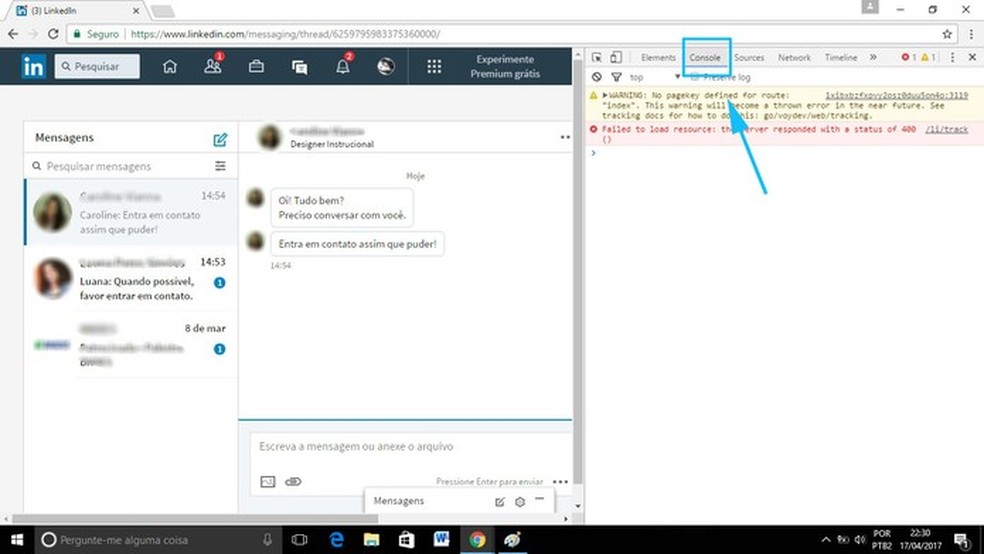Show hidden system tray icons
Image resolution: width=984 pixels, height=554 pixels.
point(826,540)
